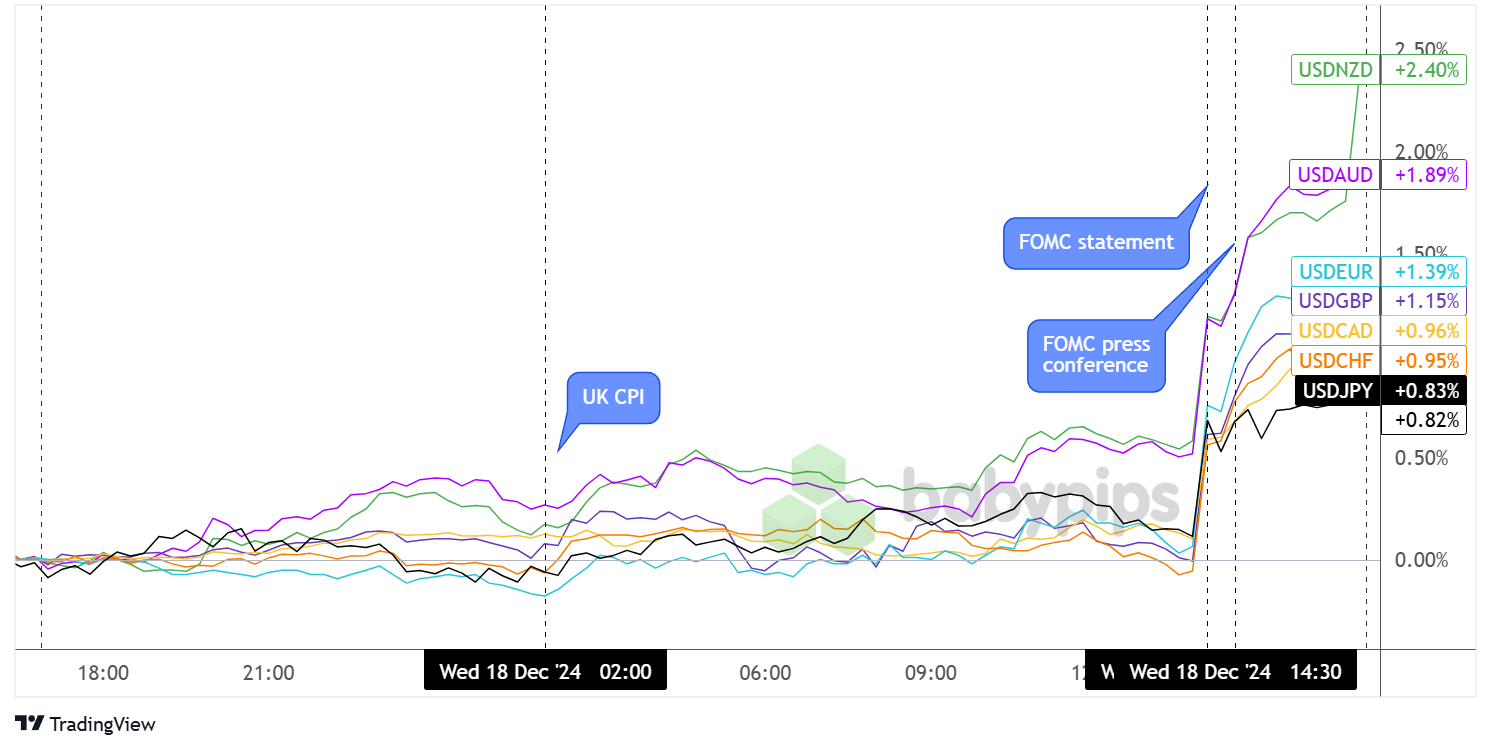This screenshot has width=1491, height=750.
Task: Click the 0.00% price axis label
Action: pyautogui.click(x=1421, y=560)
